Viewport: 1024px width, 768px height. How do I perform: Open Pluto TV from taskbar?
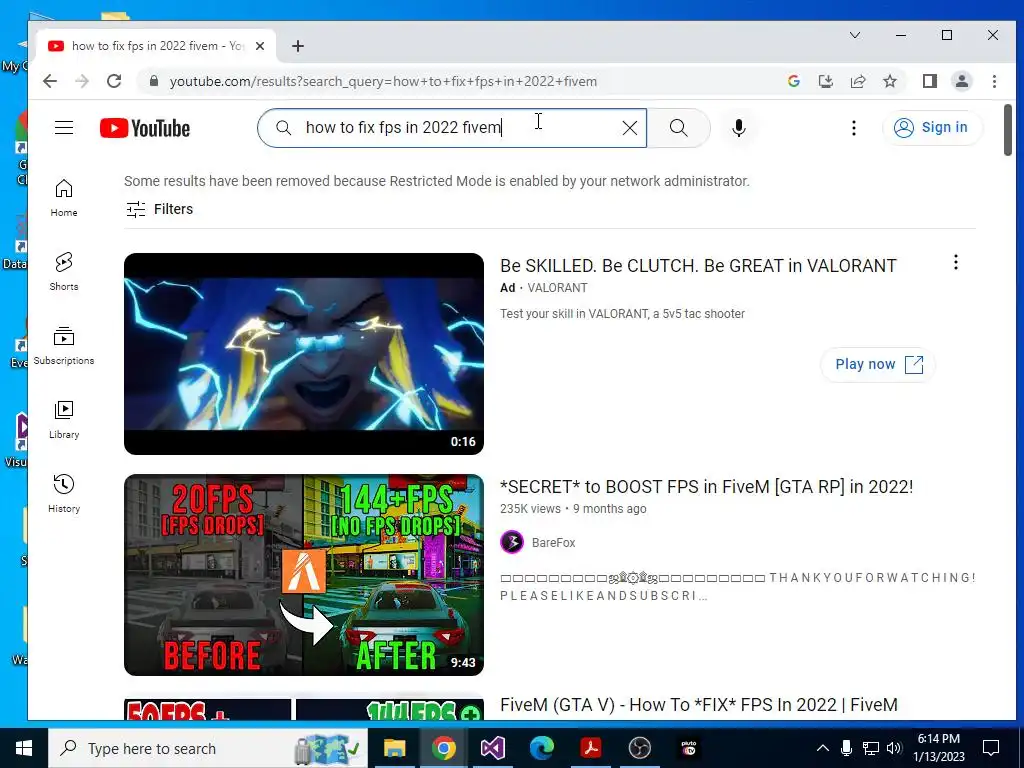[x=688, y=748]
